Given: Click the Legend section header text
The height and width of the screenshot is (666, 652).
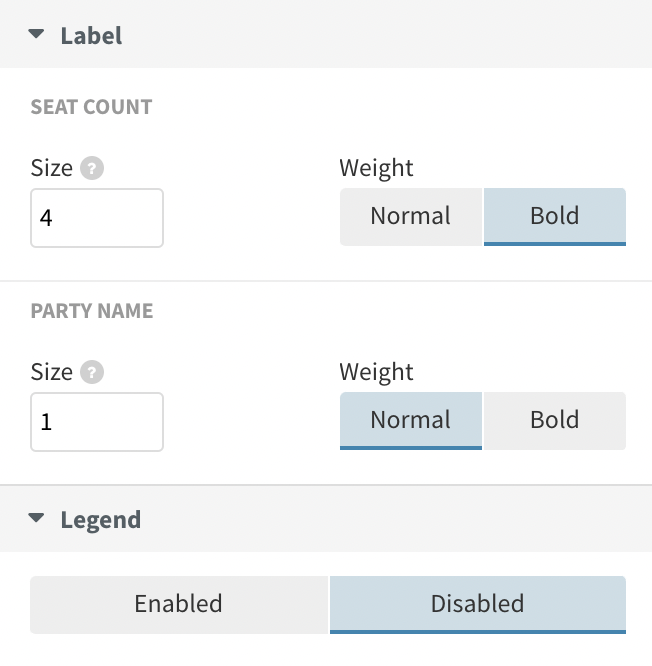Looking at the screenshot, I should pyautogui.click(x=101, y=519).
